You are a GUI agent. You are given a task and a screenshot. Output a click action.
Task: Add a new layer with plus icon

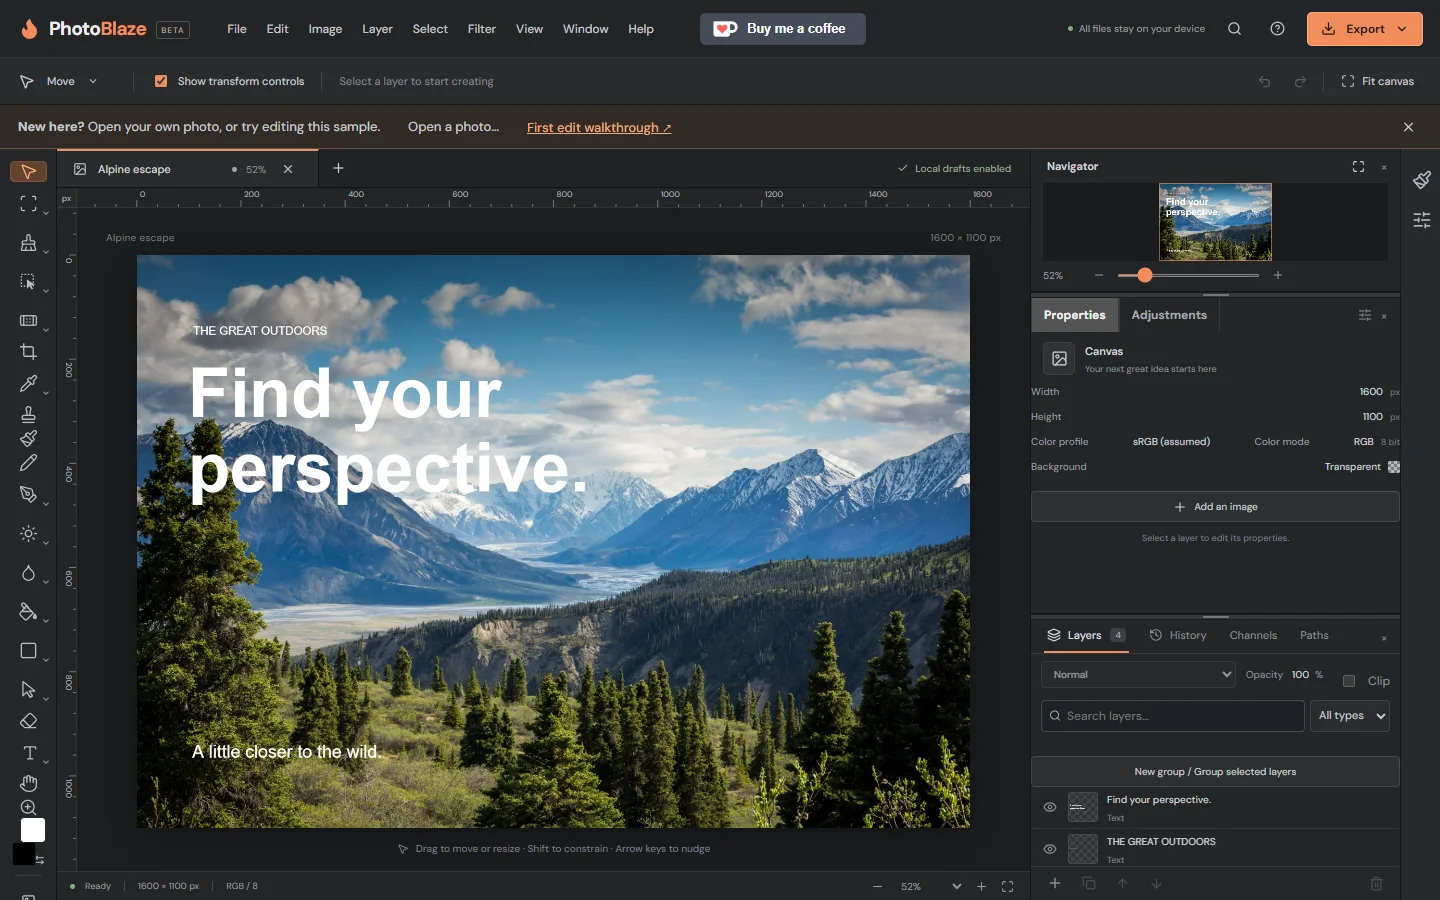1054,883
